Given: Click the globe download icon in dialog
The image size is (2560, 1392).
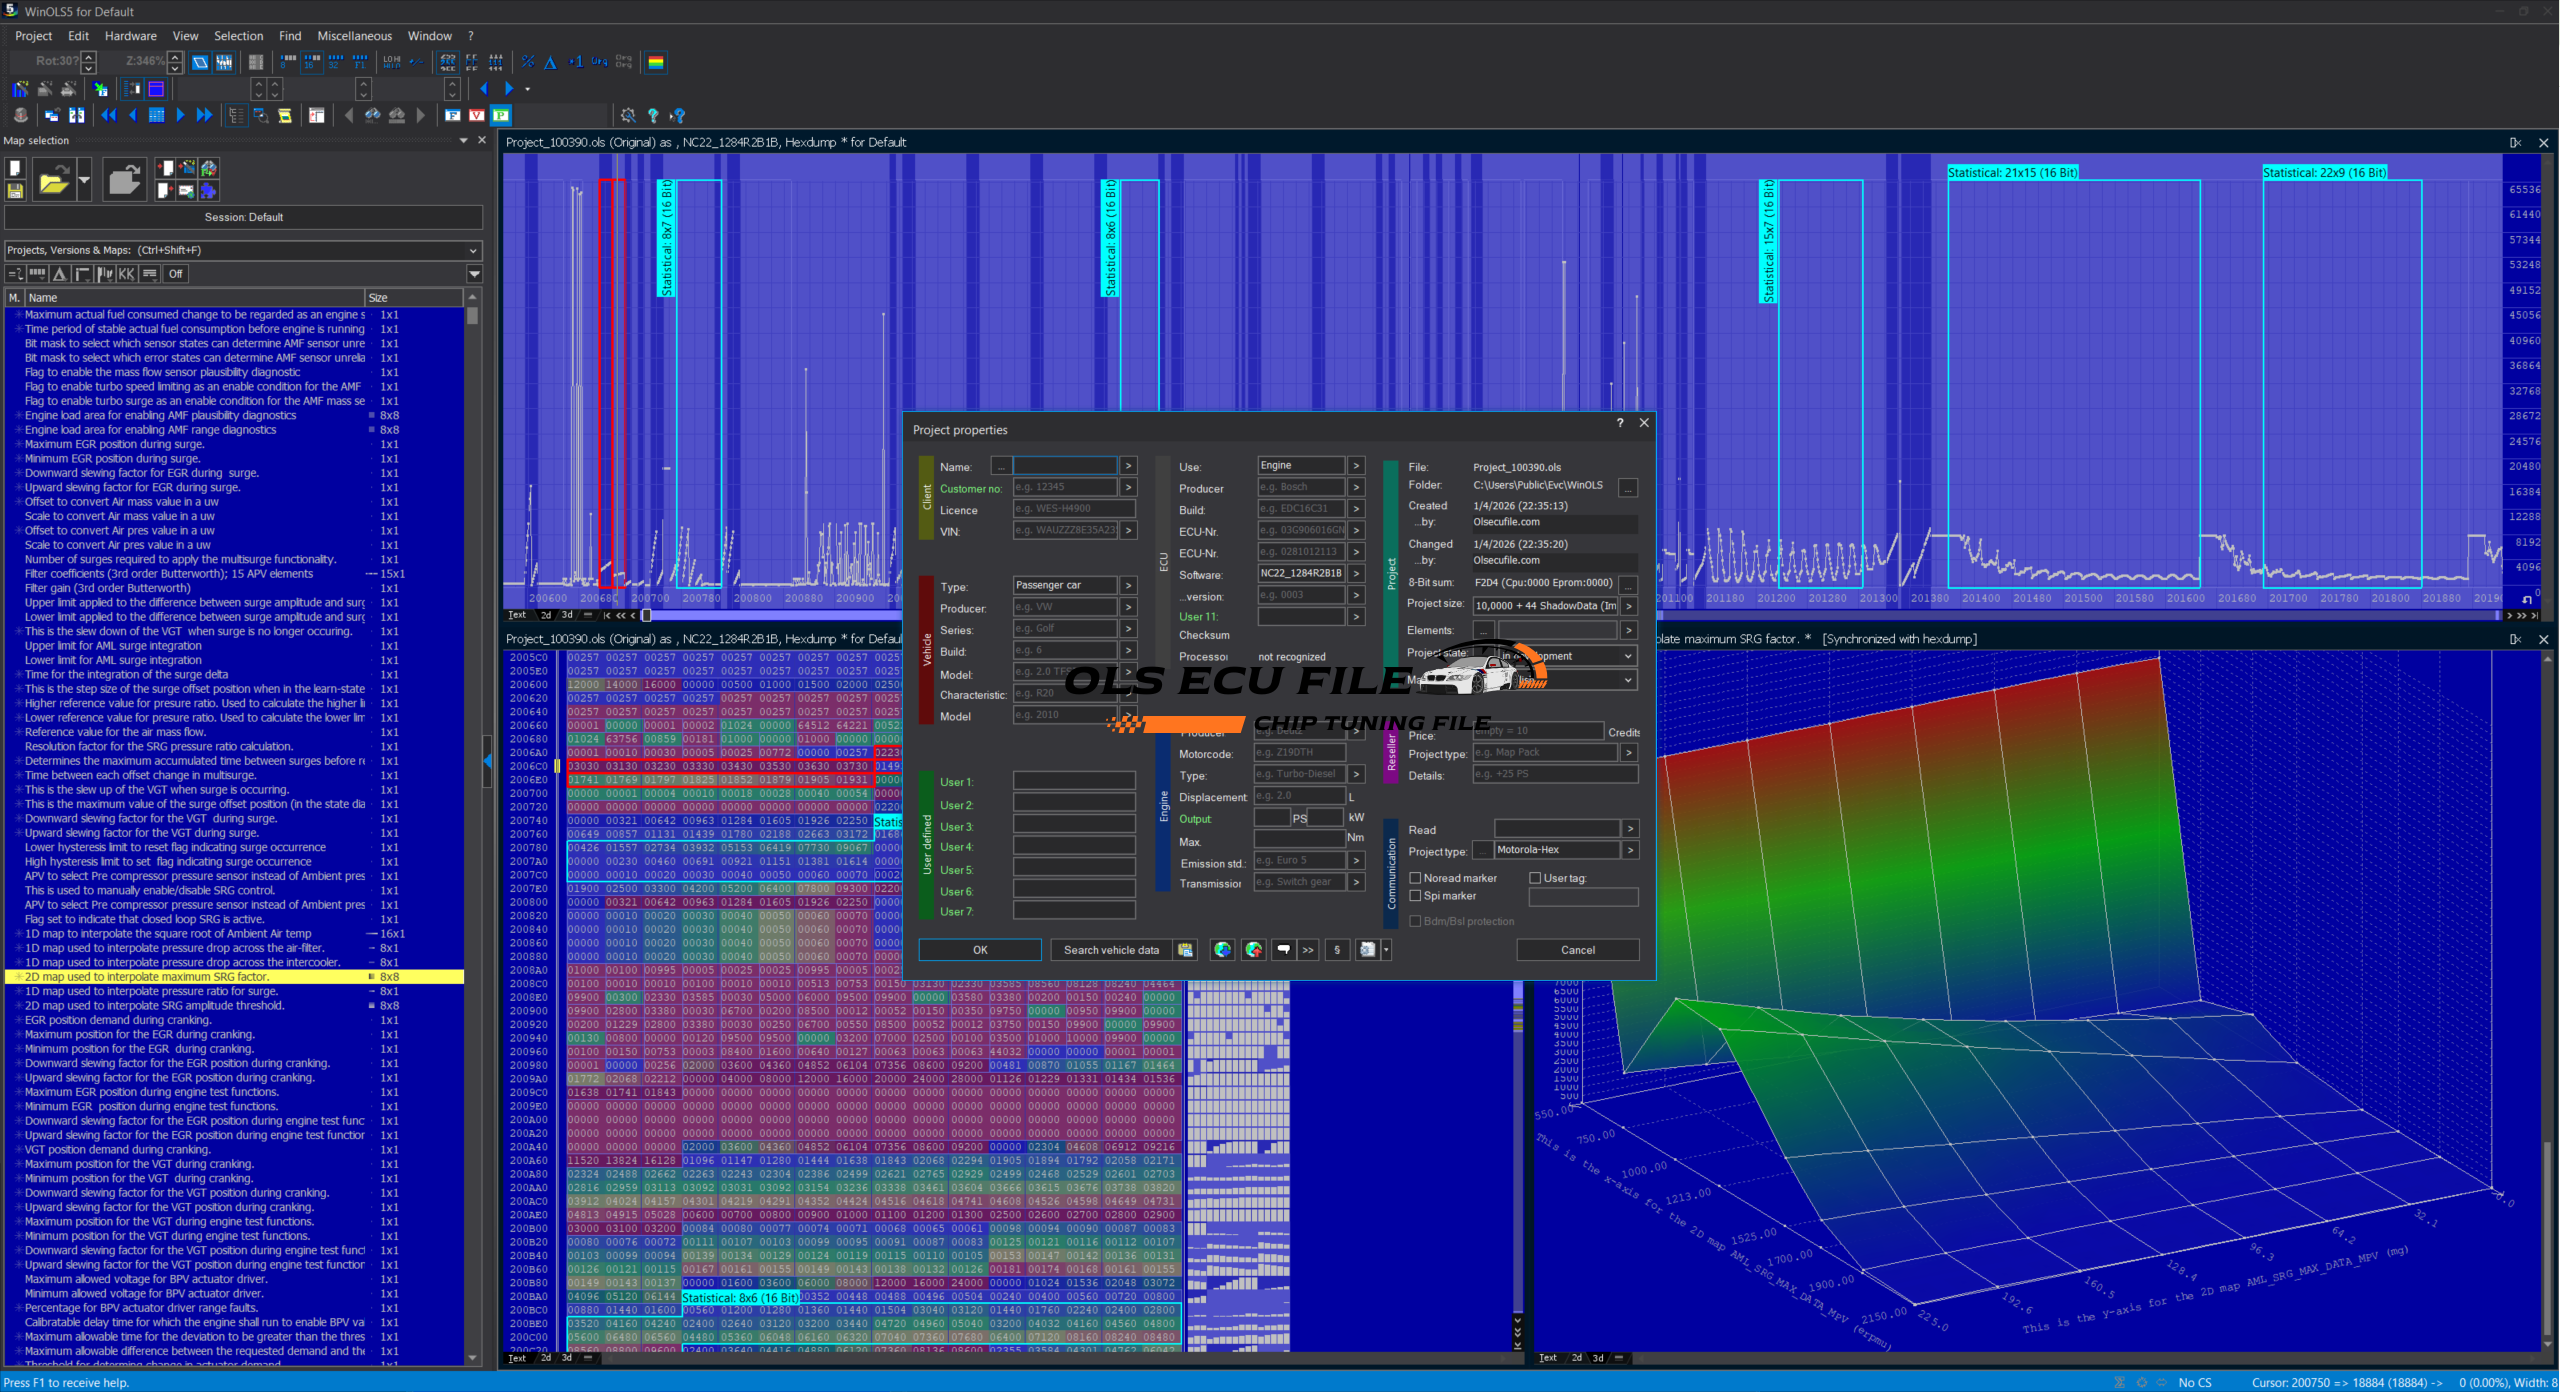Looking at the screenshot, I should (x=1222, y=950).
